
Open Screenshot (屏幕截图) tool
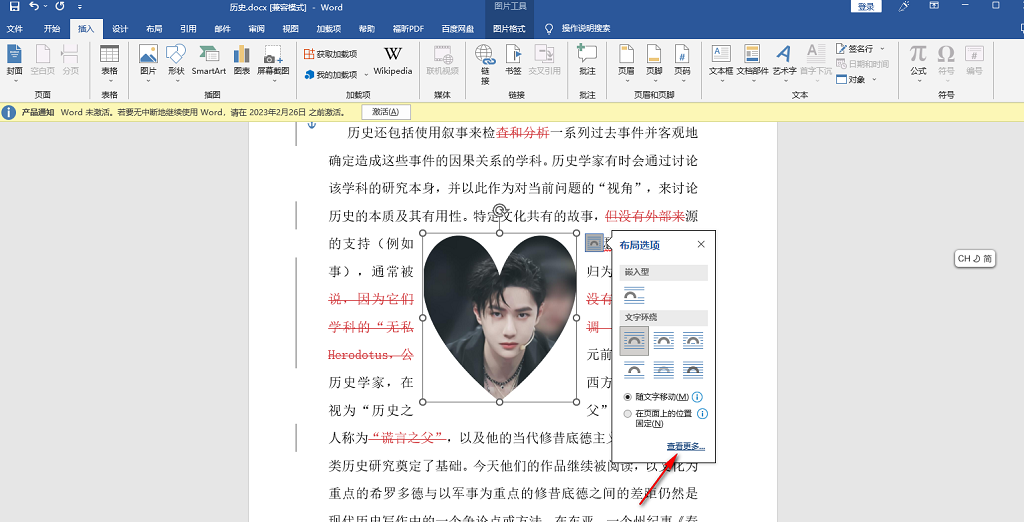[273, 63]
